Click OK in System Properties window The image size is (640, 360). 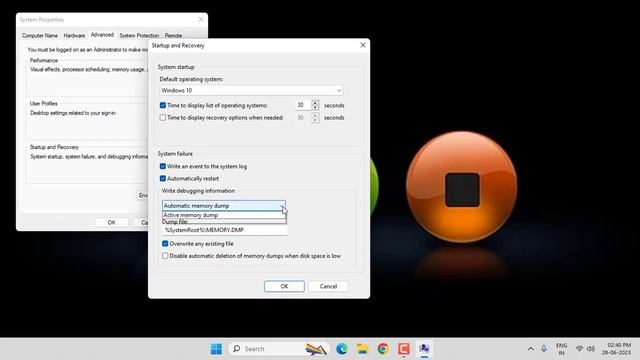pos(111,222)
